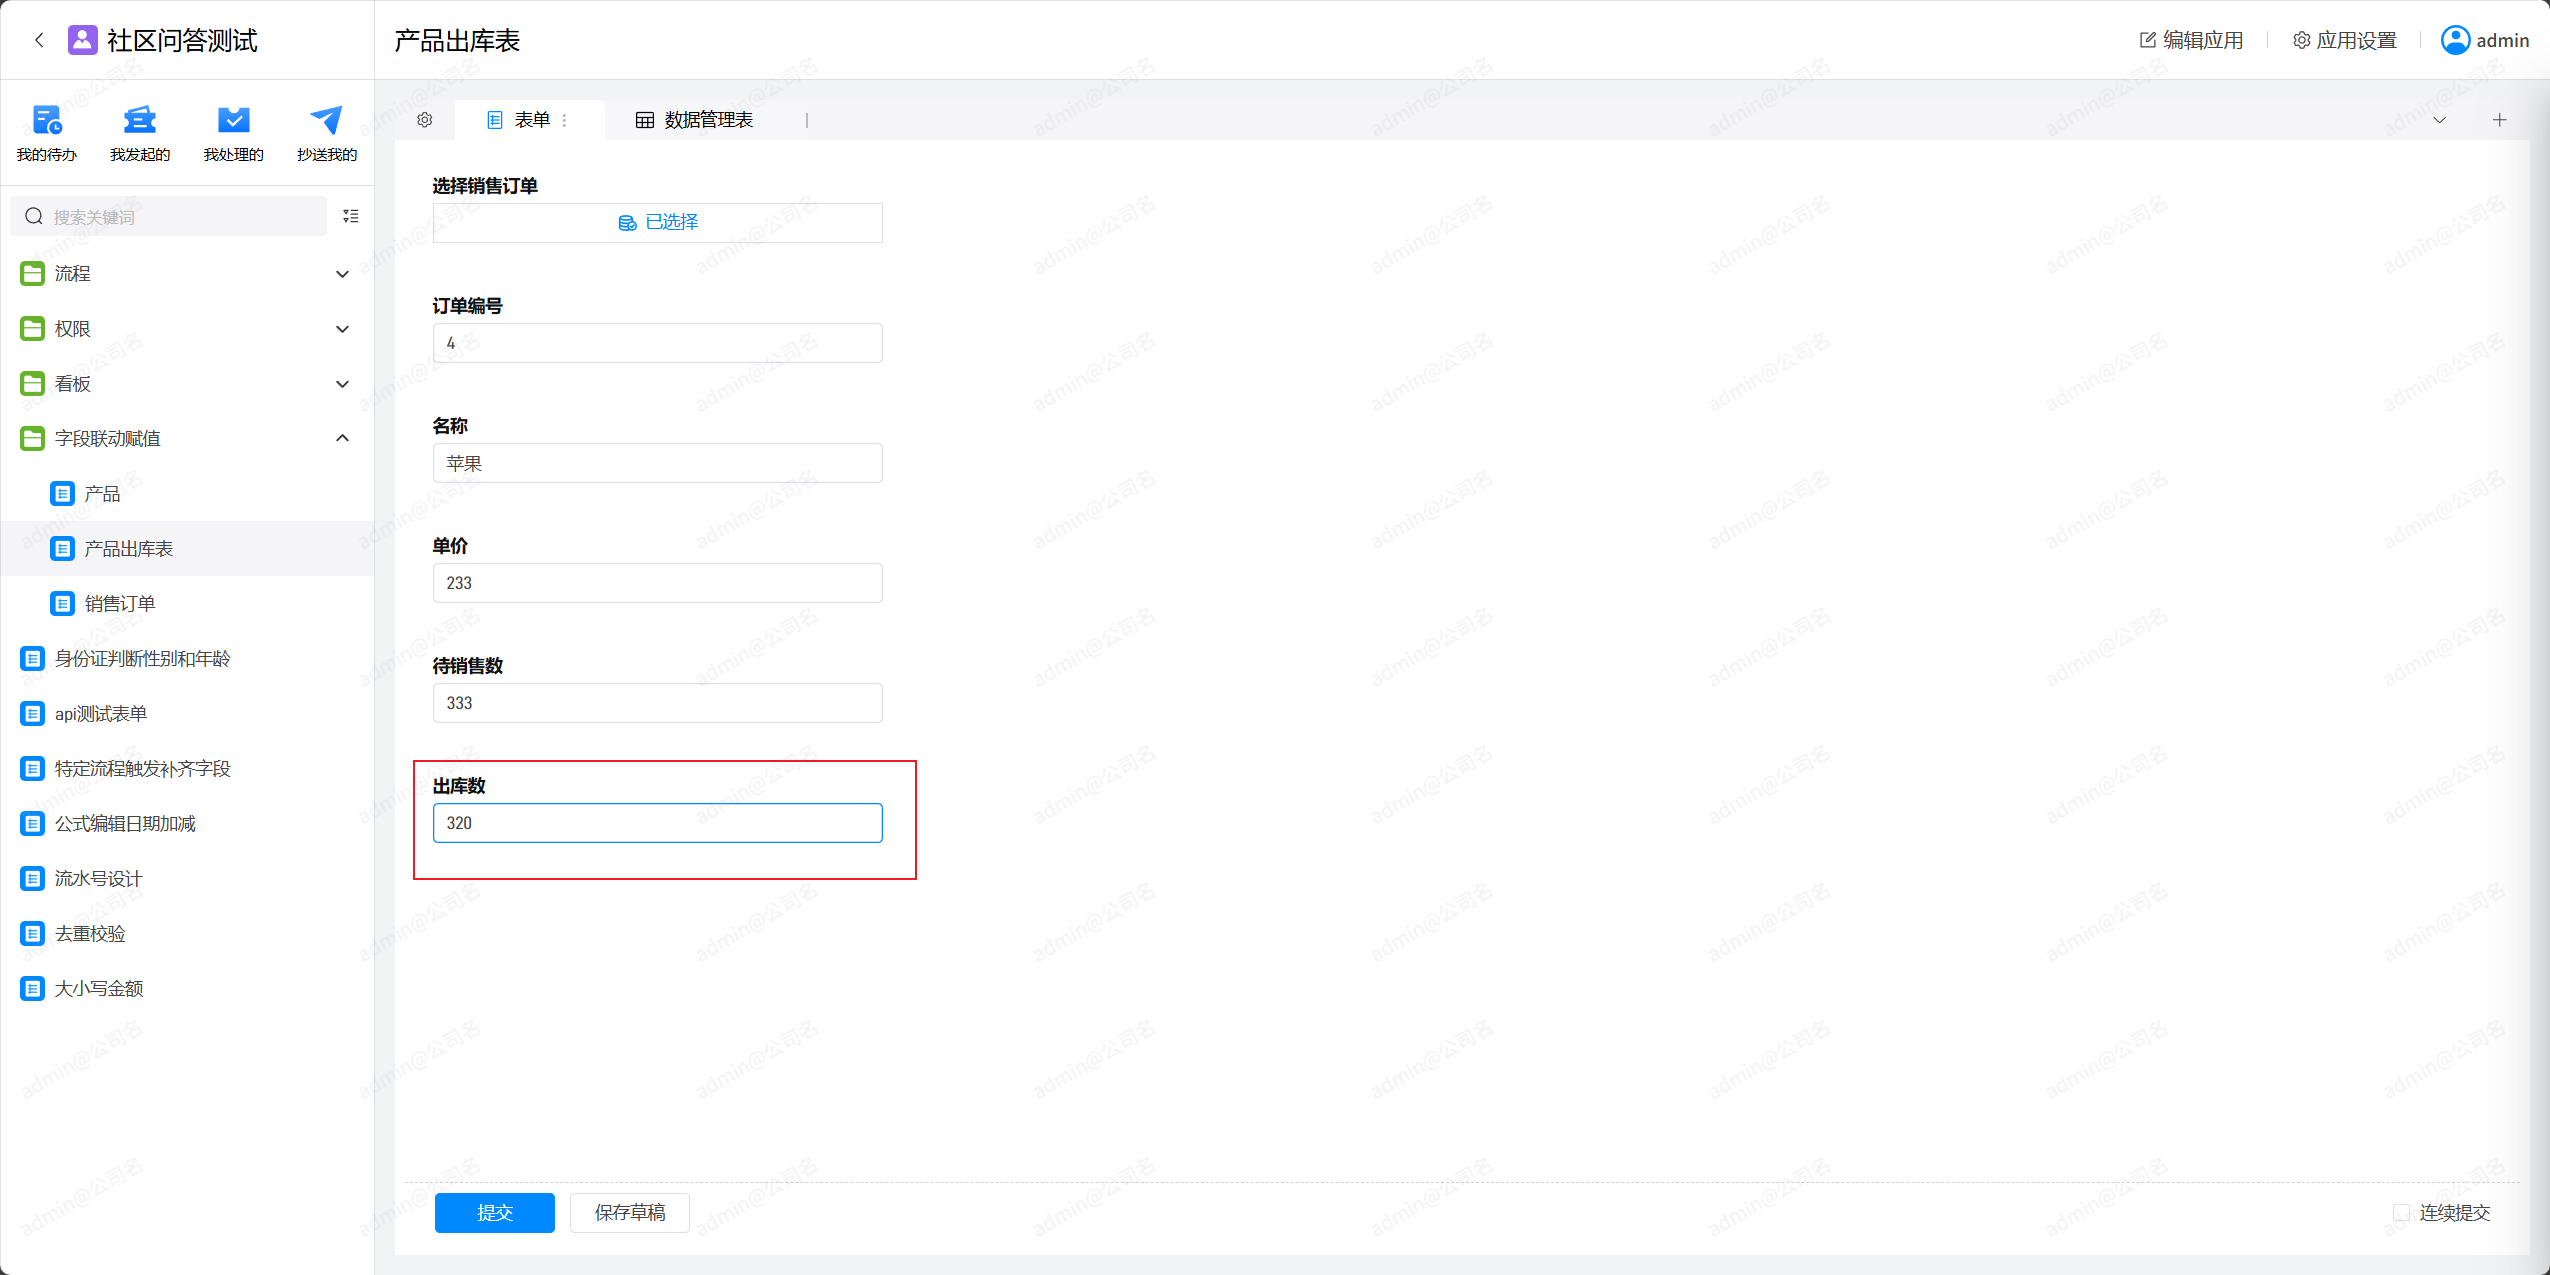
Task: Open the 表单 tab options menu
Action: 565,120
